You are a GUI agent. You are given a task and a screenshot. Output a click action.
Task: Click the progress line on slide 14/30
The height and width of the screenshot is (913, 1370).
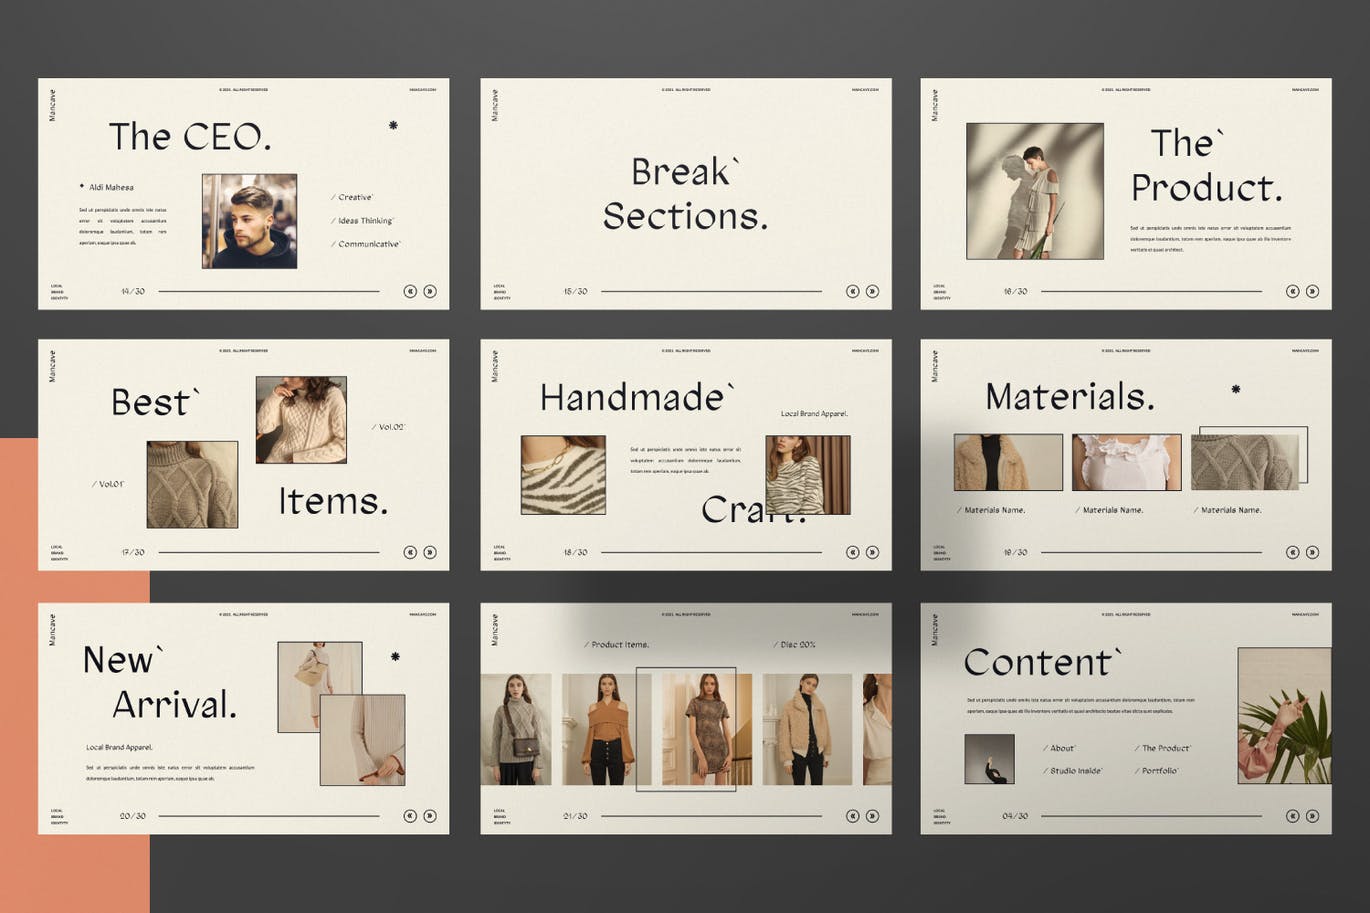(268, 291)
